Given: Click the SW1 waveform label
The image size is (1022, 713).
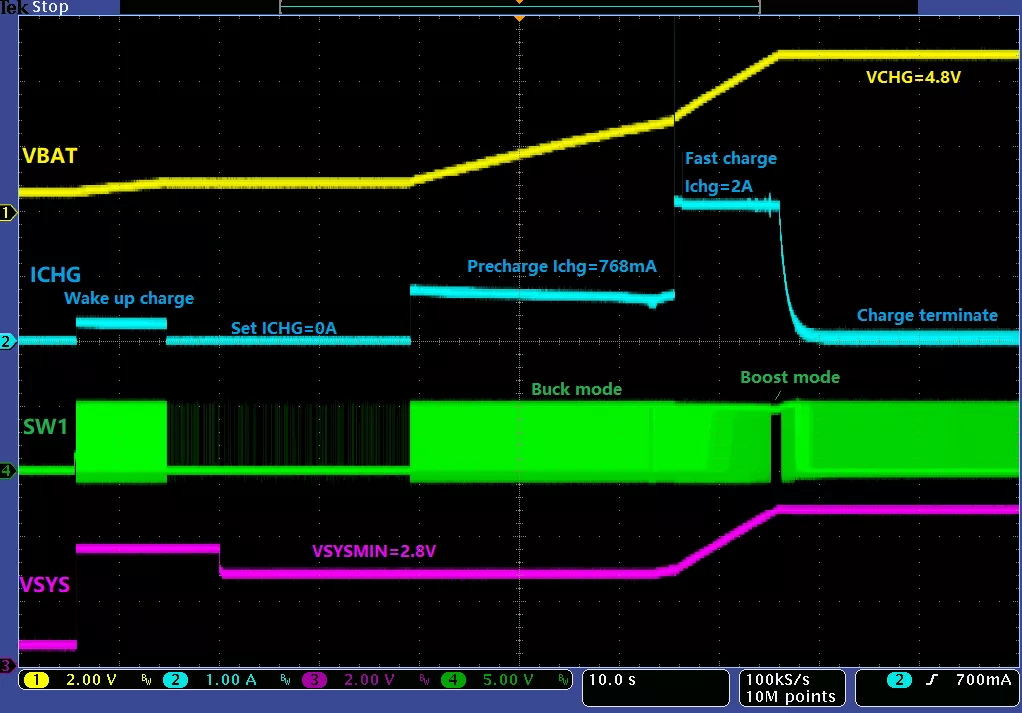Looking at the screenshot, I should 45,426.
